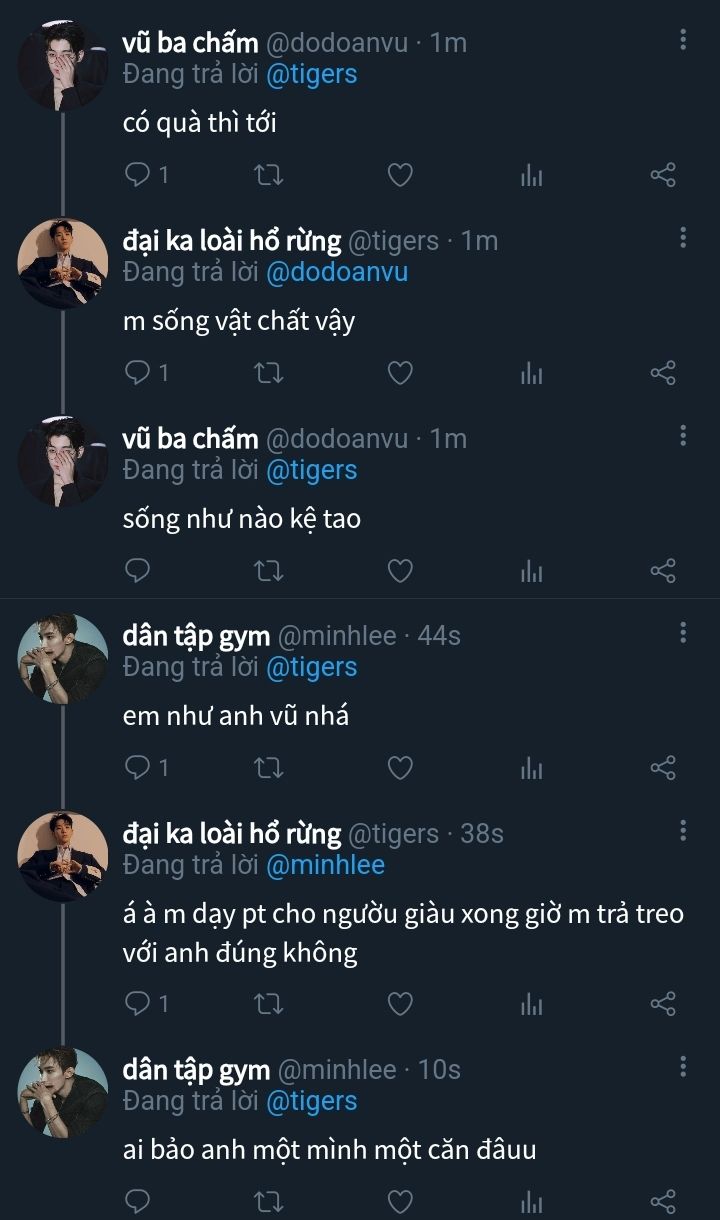Retweet the "sống như nào kệ tao" tweet
The width and height of the screenshot is (720, 1220).
(269, 571)
